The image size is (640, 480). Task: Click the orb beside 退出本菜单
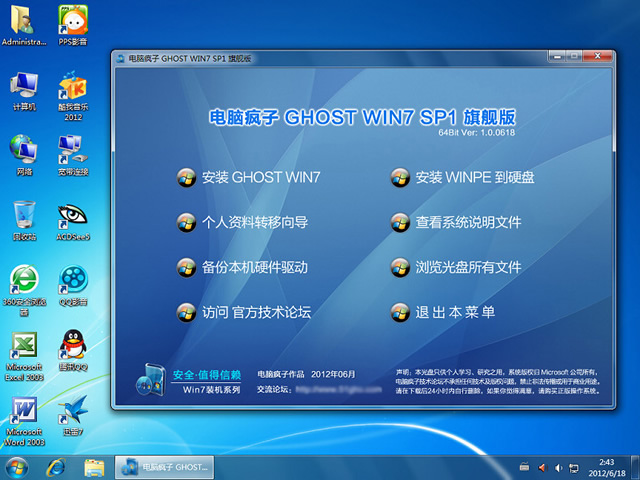400,312
